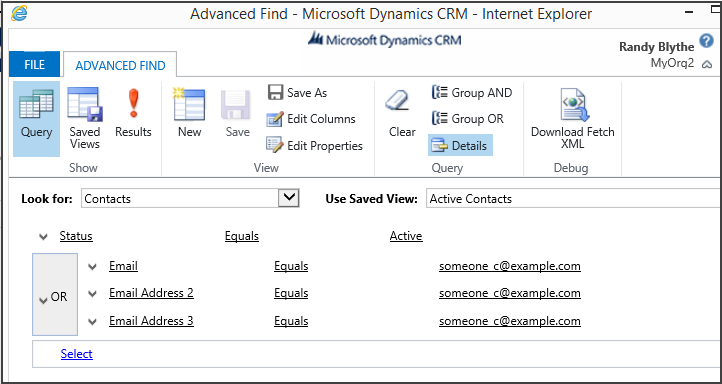This screenshot has width=722, height=384.
Task: Open the Use Saved View field
Action: click(x=574, y=199)
